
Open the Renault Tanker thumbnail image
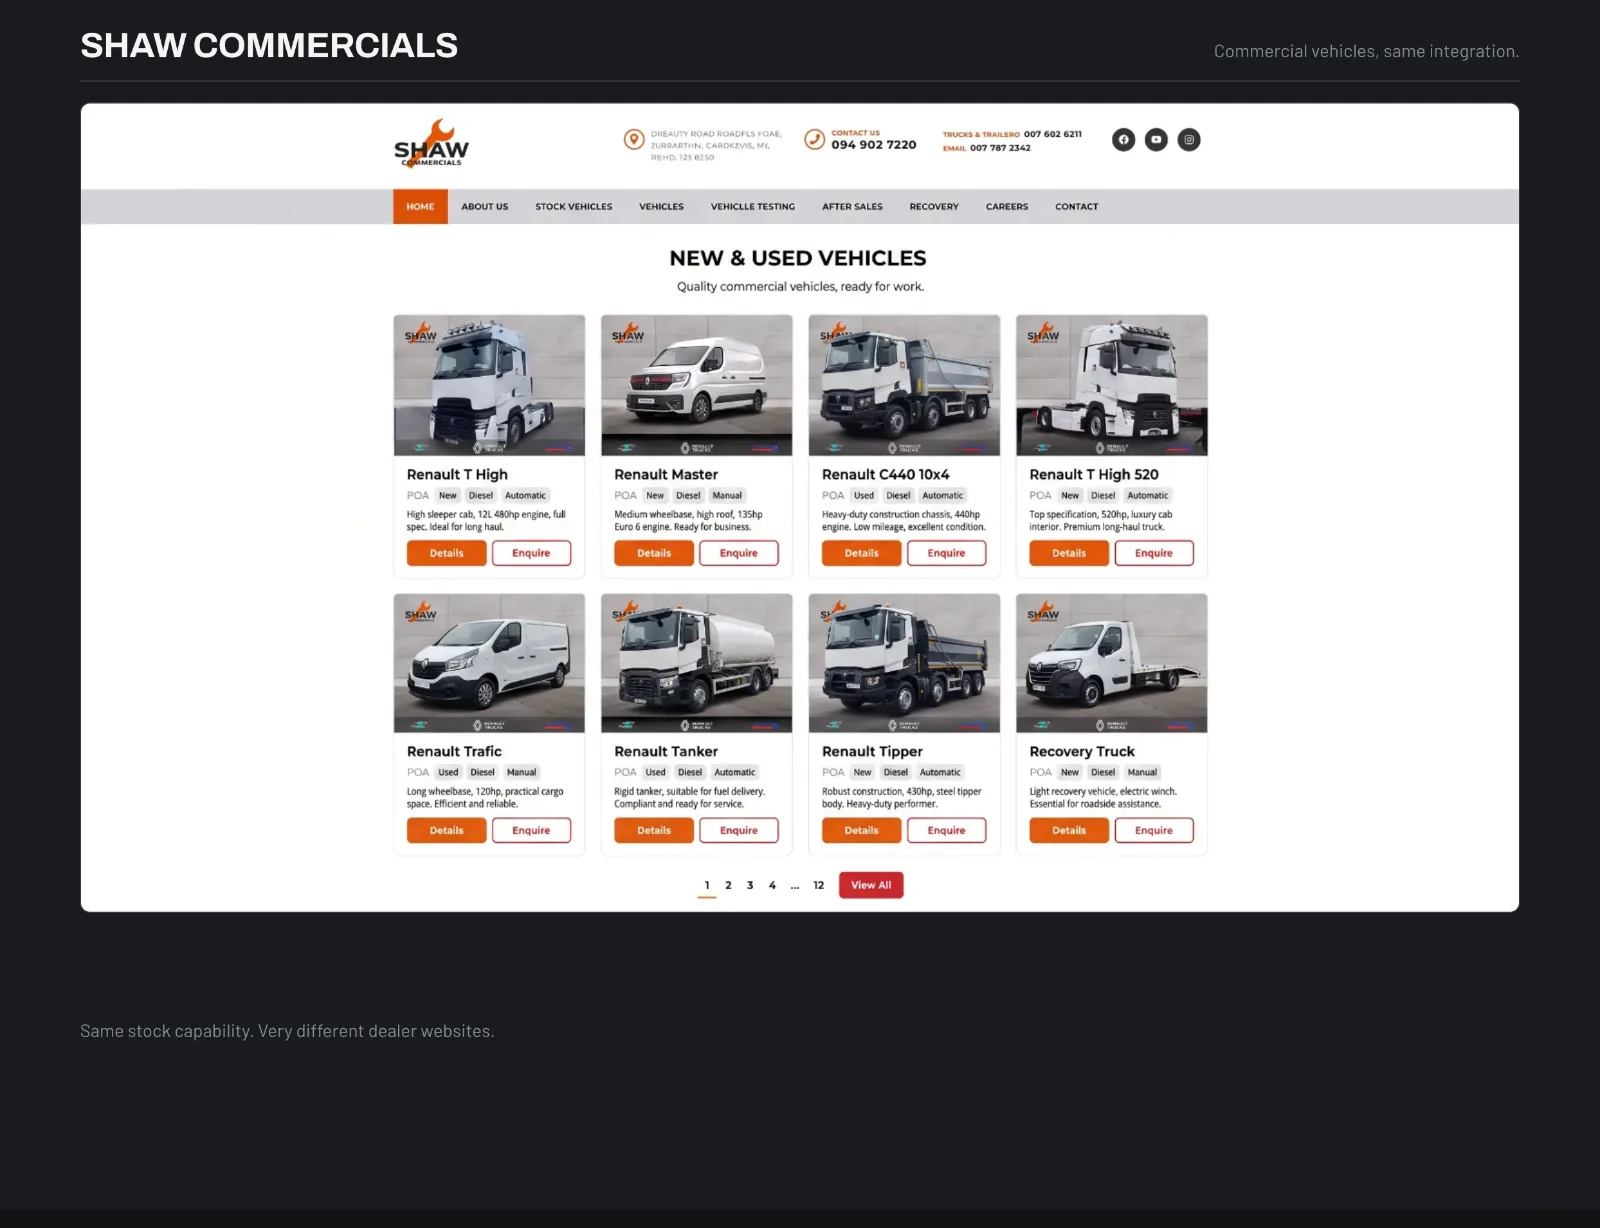tap(697, 663)
